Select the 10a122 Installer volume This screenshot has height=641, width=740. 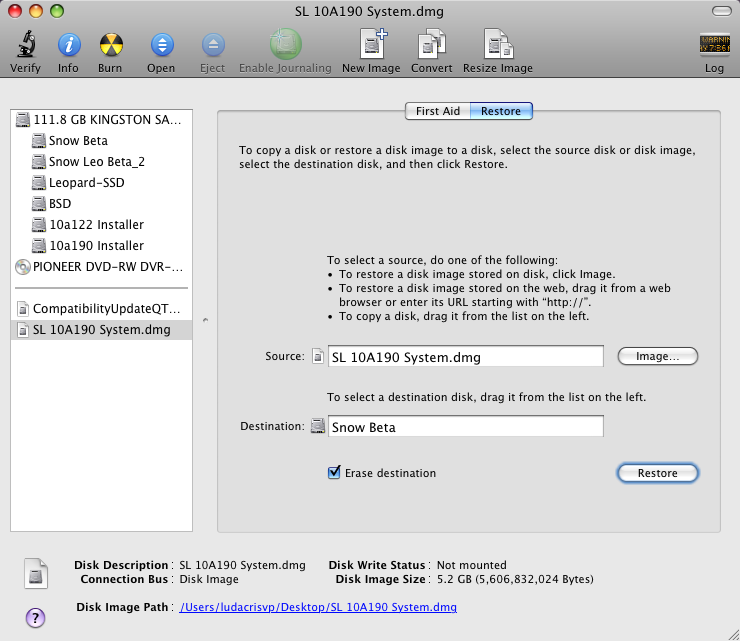click(101, 225)
